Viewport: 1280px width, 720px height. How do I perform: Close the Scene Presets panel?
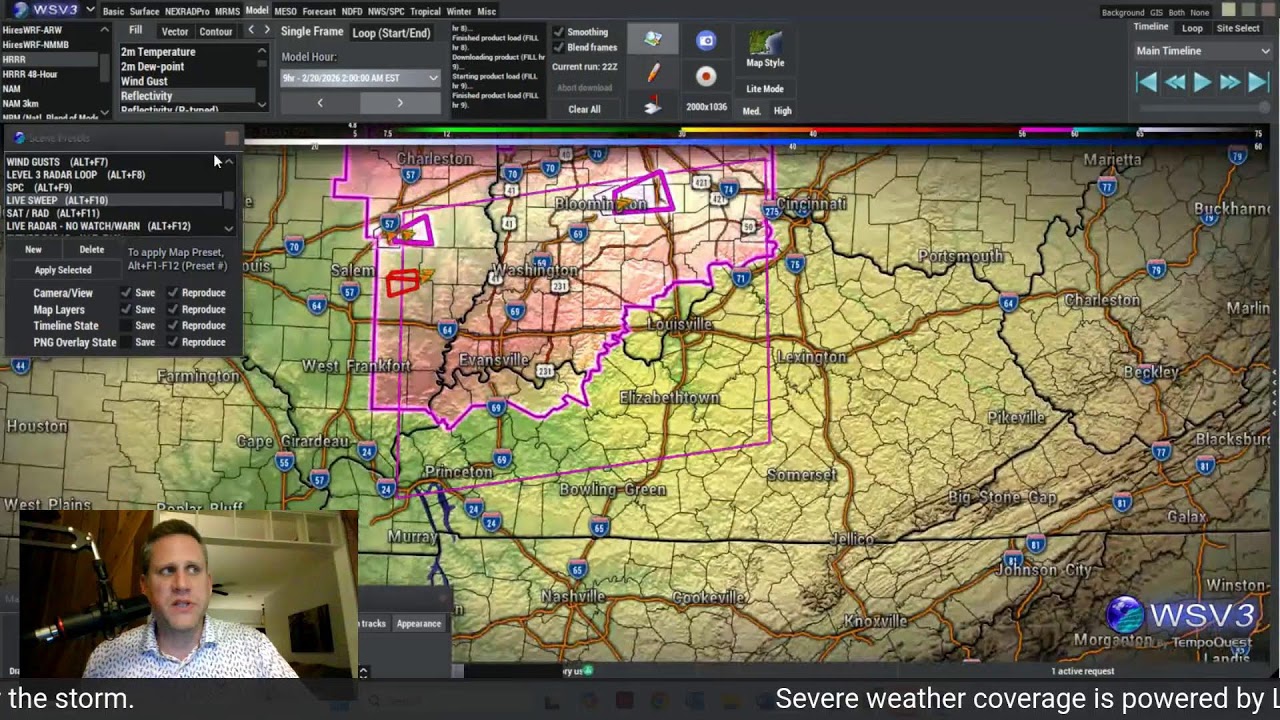[x=232, y=138]
